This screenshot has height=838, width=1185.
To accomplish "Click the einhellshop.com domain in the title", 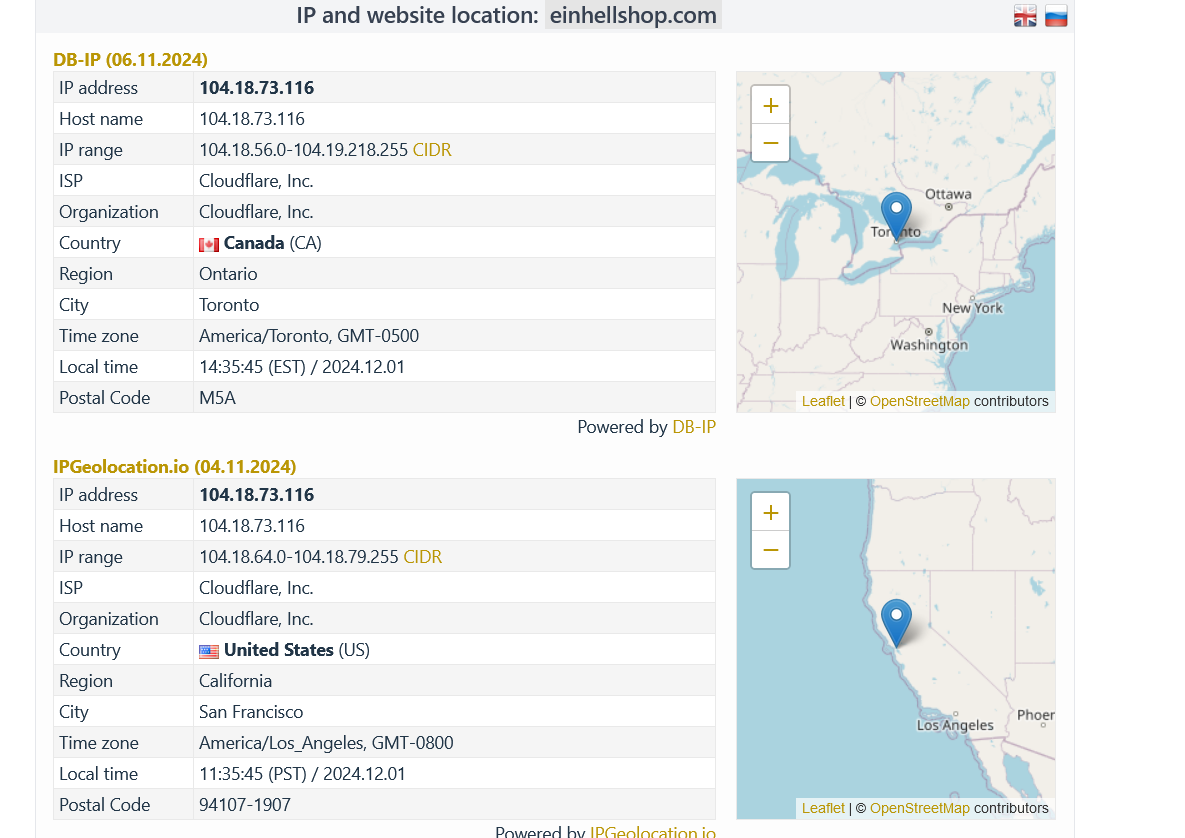I will coord(633,16).
